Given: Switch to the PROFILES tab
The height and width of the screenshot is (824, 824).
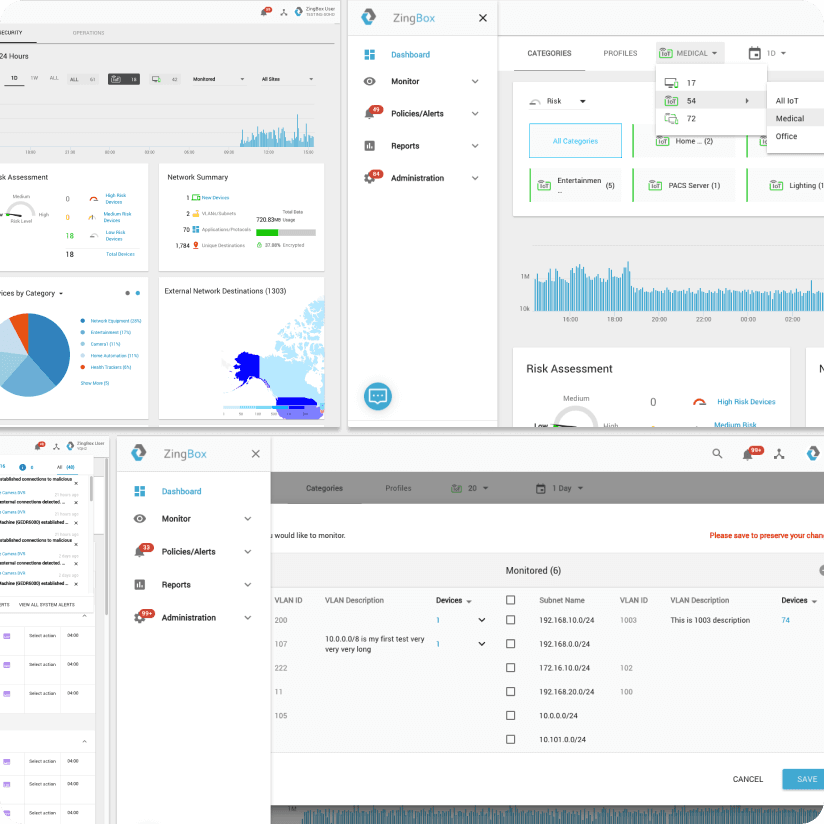Looking at the screenshot, I should (x=620, y=53).
